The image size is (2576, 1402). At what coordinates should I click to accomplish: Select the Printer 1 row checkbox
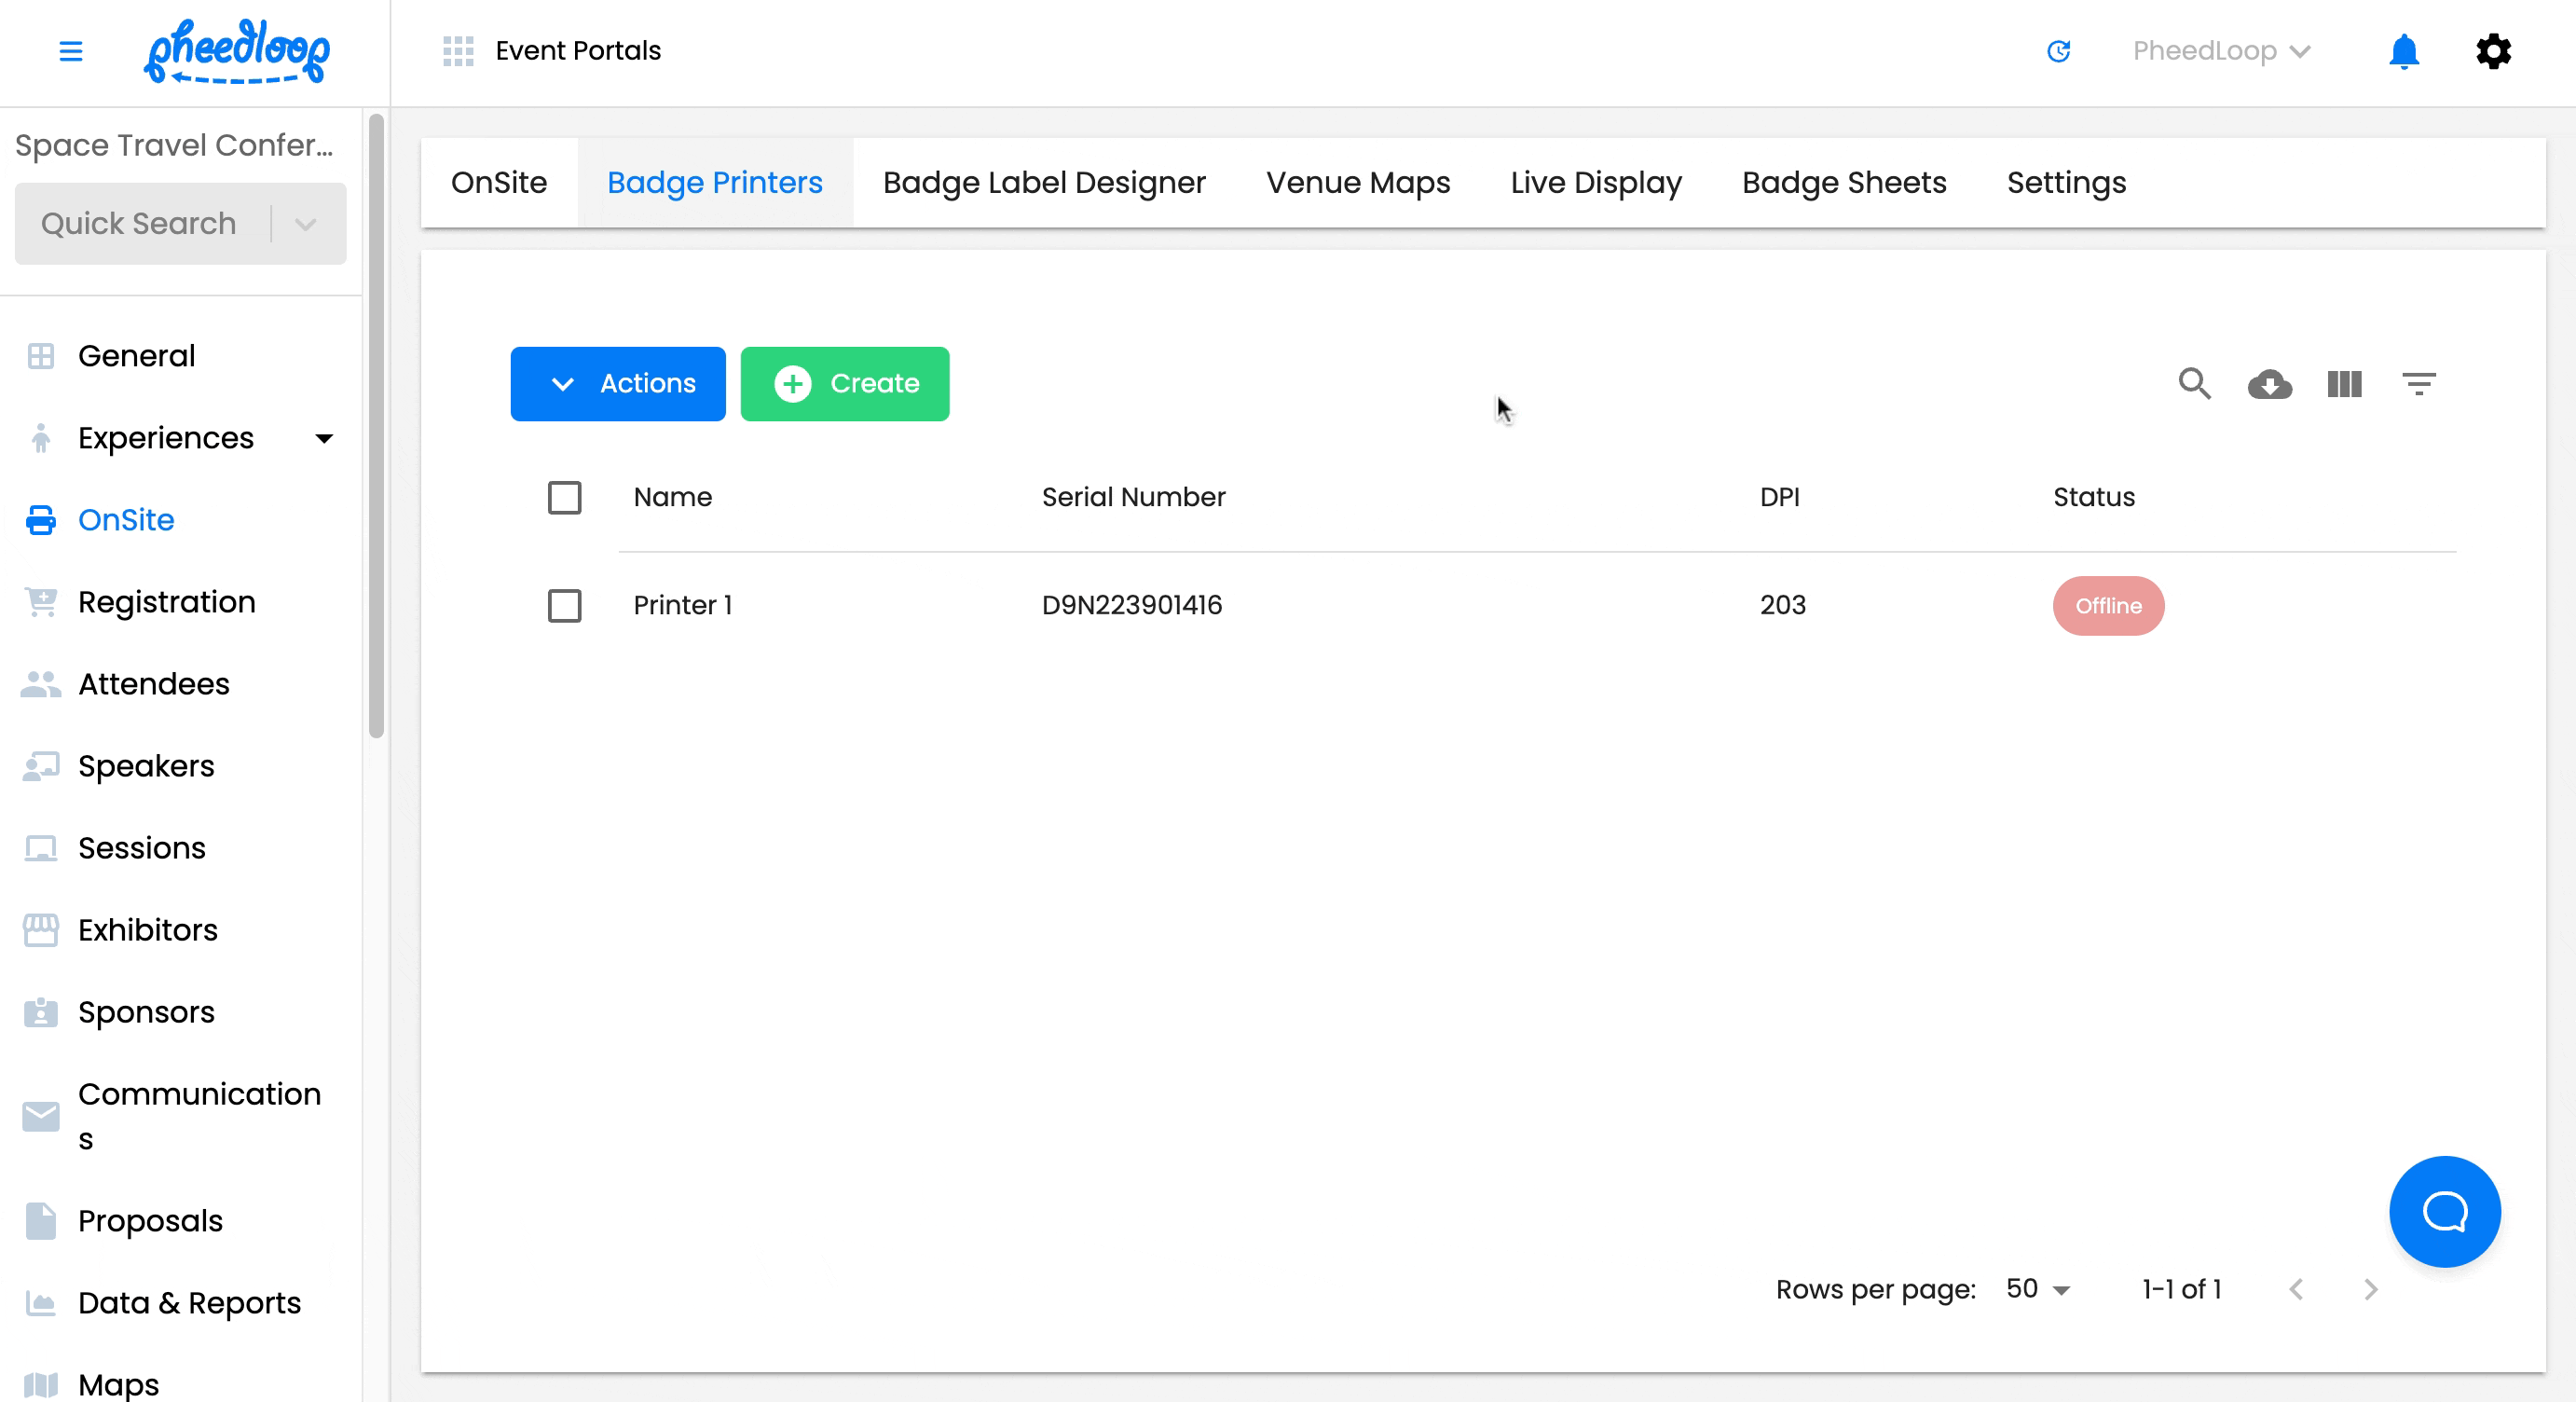[x=564, y=605]
